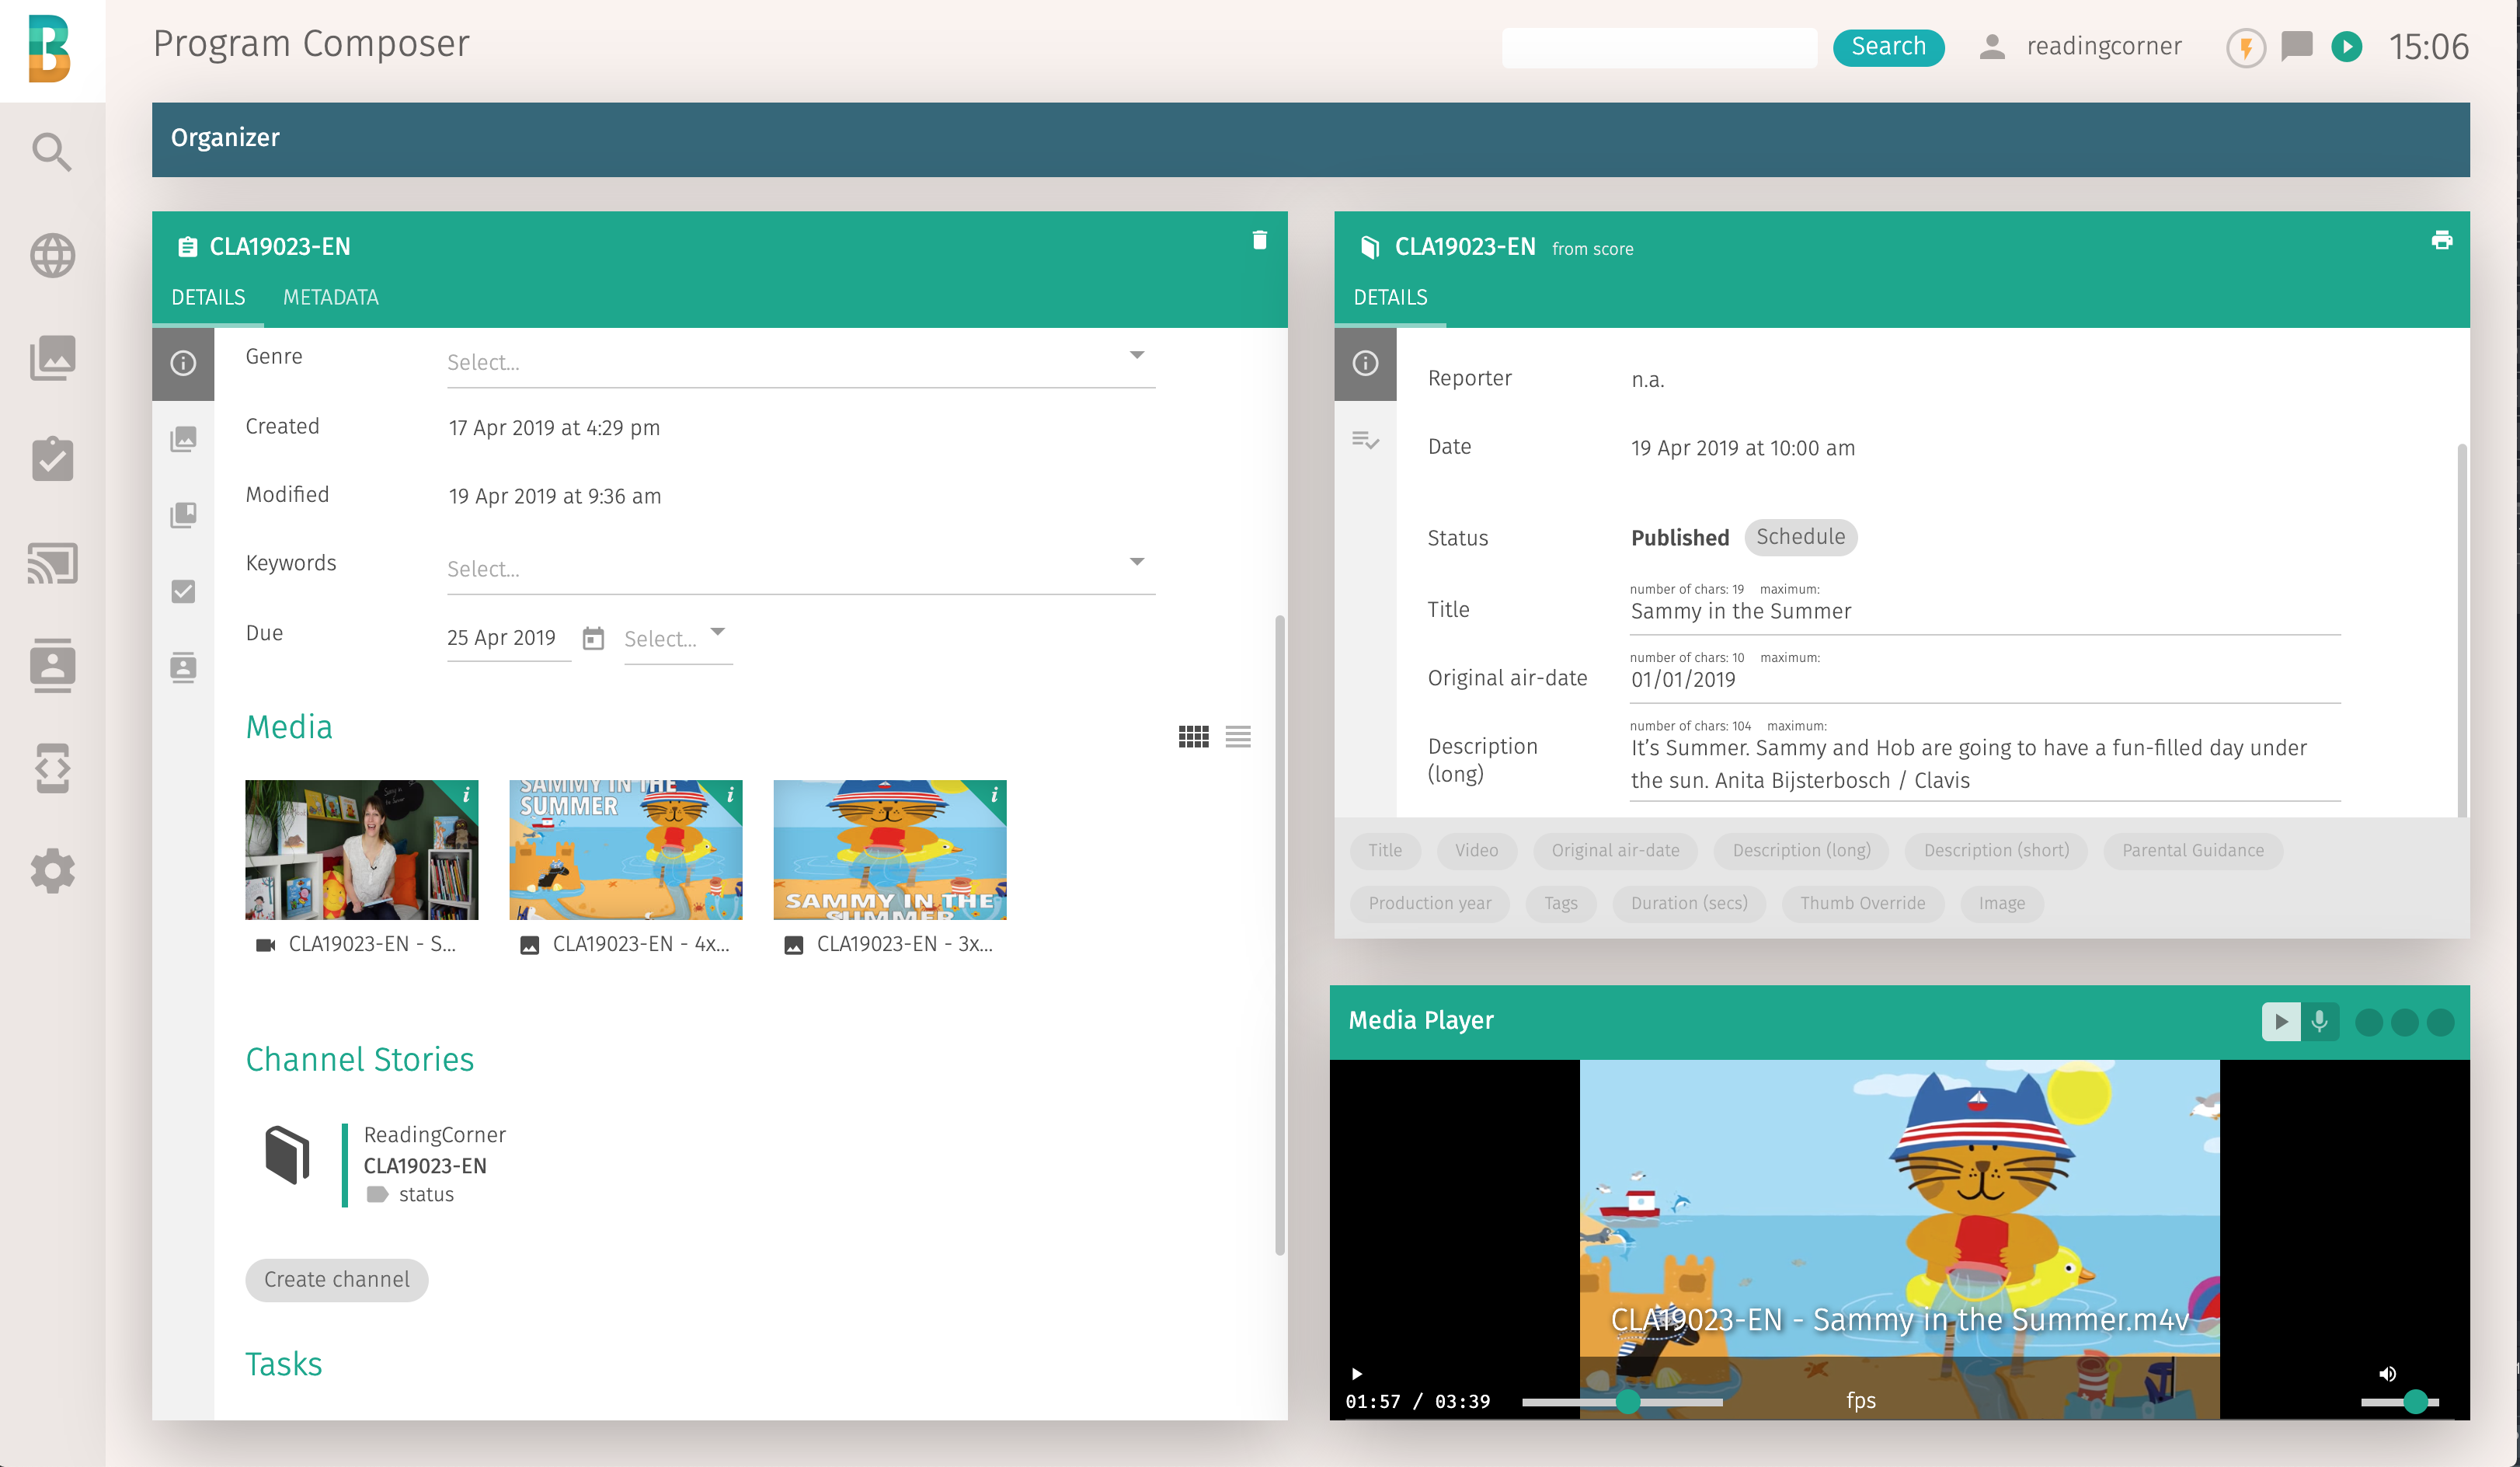
Task: Toggle microphone button in Media Player
Action: (2320, 1021)
